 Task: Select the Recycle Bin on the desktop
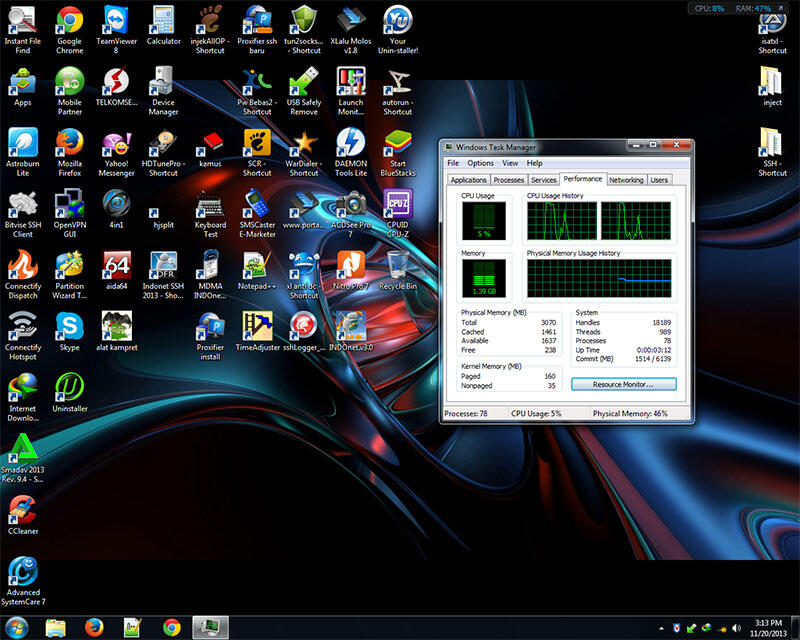(398, 270)
